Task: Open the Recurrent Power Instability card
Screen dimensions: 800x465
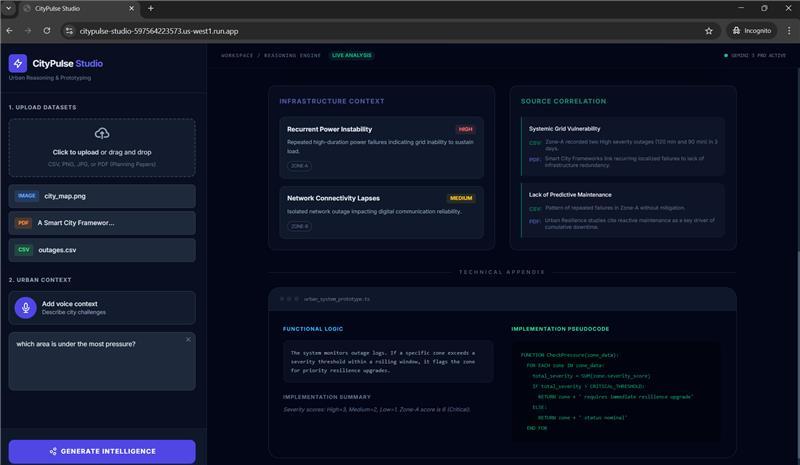Action: (381, 148)
